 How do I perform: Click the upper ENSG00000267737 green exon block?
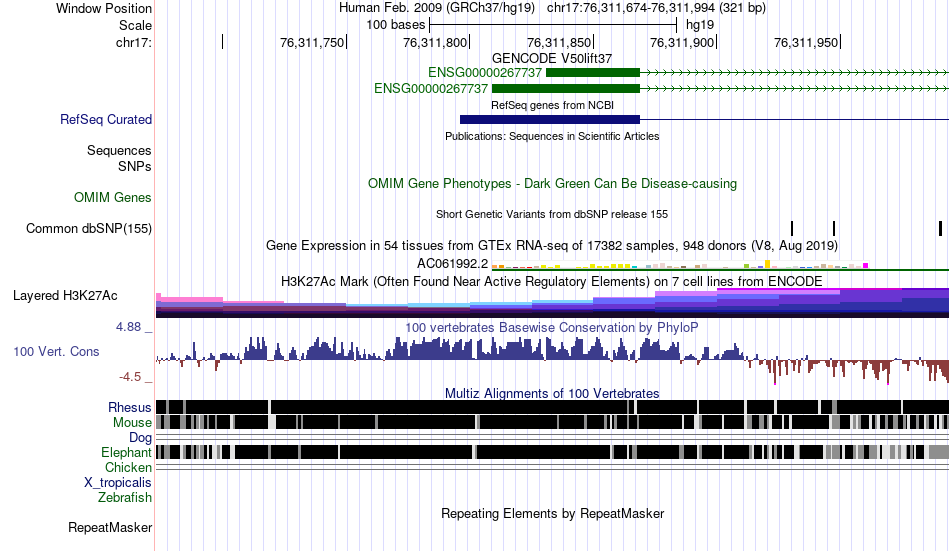click(593, 73)
